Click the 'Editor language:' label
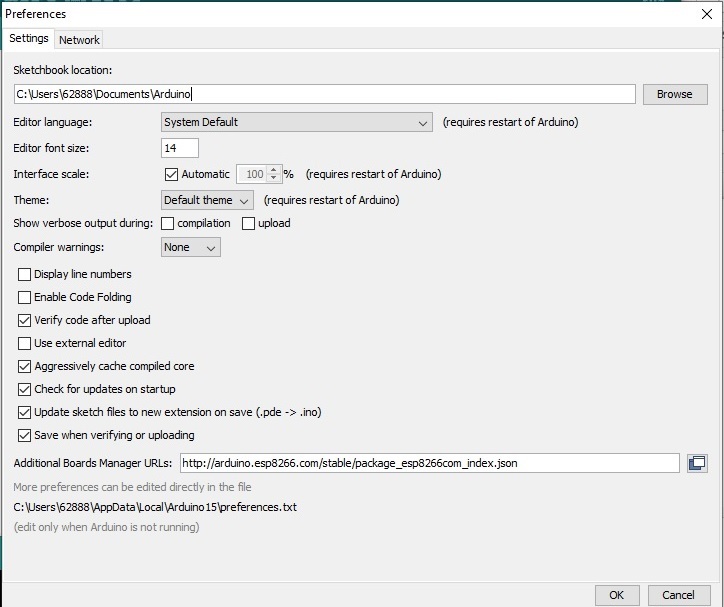Image resolution: width=724 pixels, height=607 pixels. point(53,122)
